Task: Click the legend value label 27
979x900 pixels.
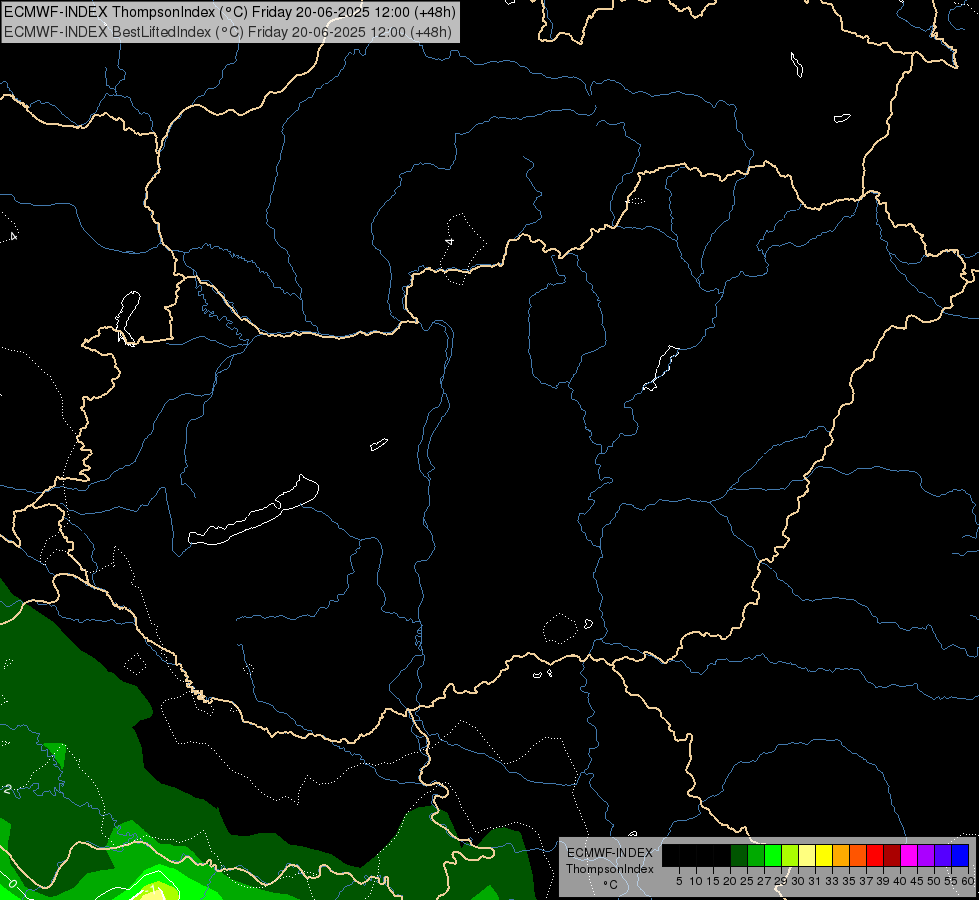Action: pos(764,881)
